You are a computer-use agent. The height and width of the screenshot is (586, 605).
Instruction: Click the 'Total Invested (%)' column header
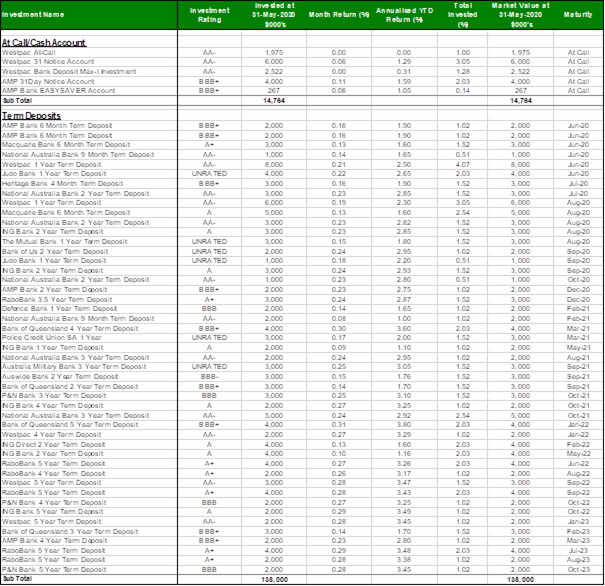pyautogui.click(x=463, y=15)
